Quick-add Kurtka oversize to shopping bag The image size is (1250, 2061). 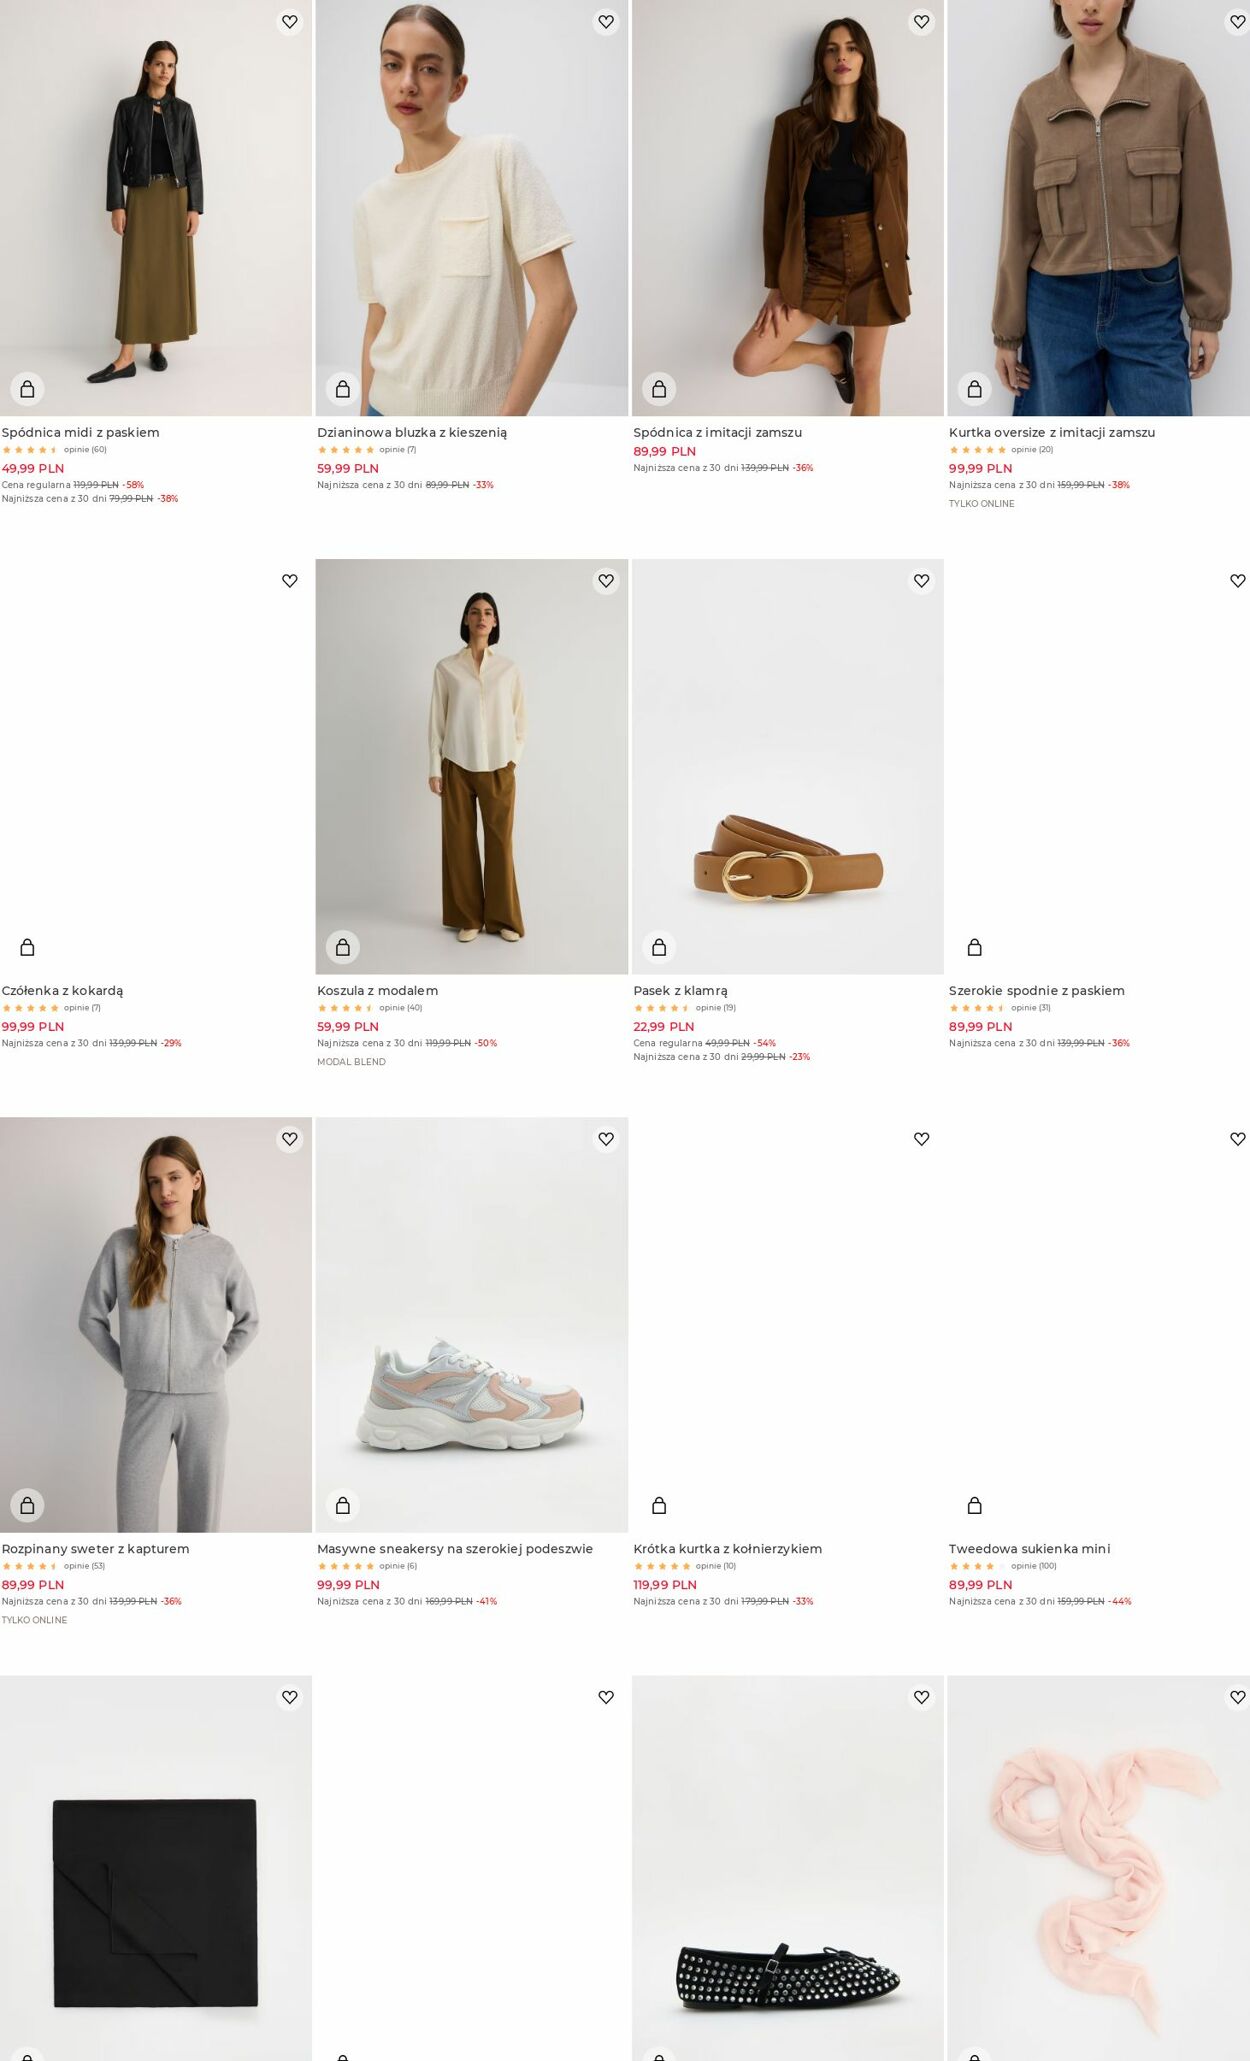[975, 388]
